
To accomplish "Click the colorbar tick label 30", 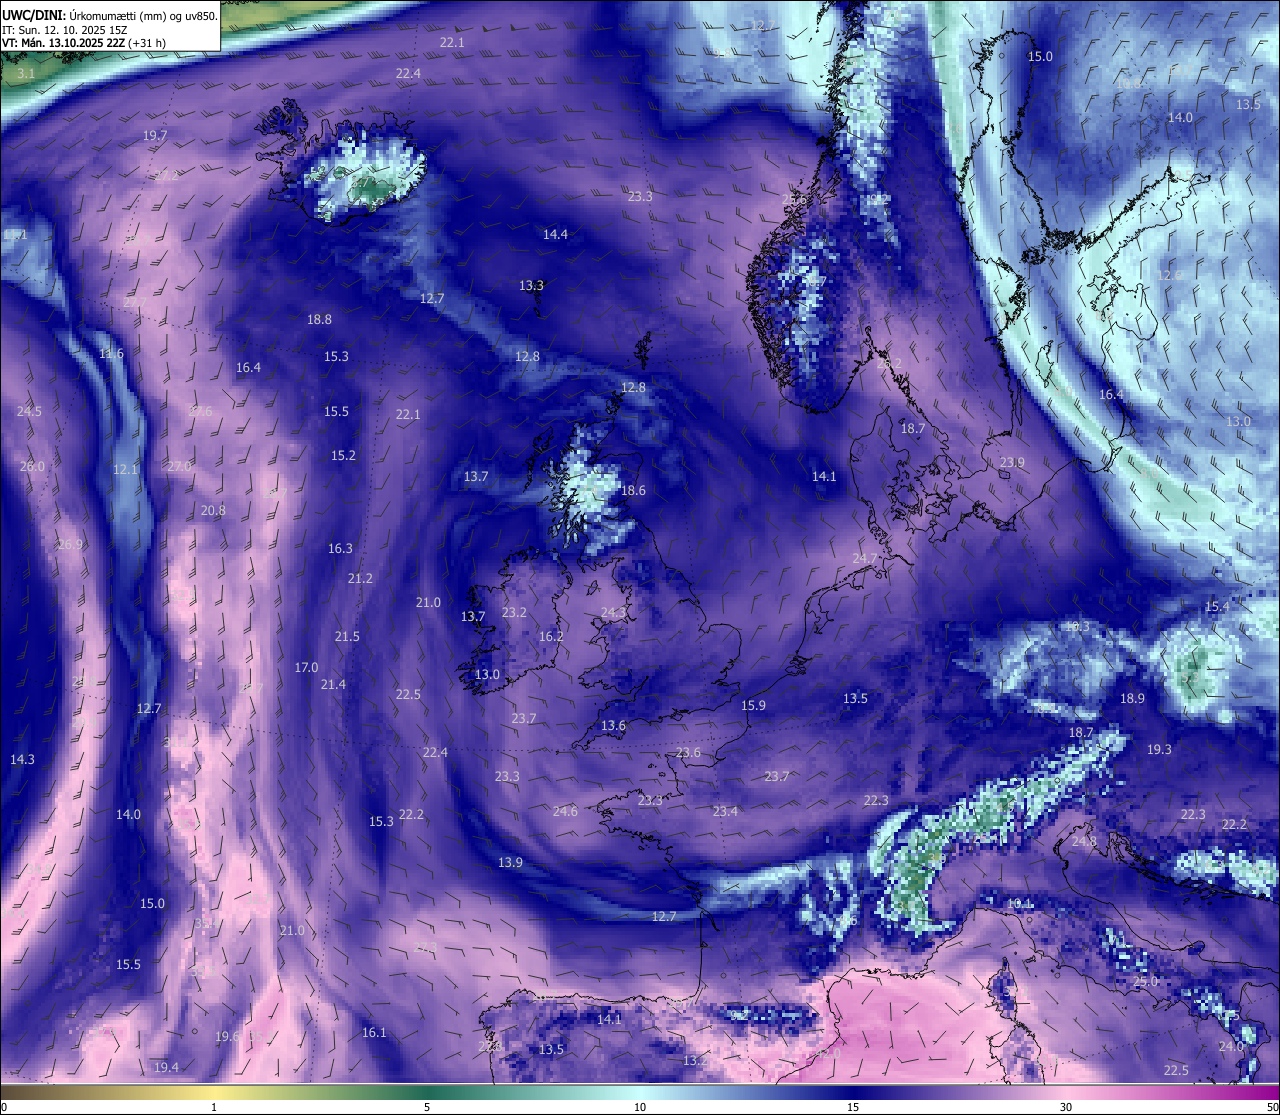I will pos(1066,1106).
